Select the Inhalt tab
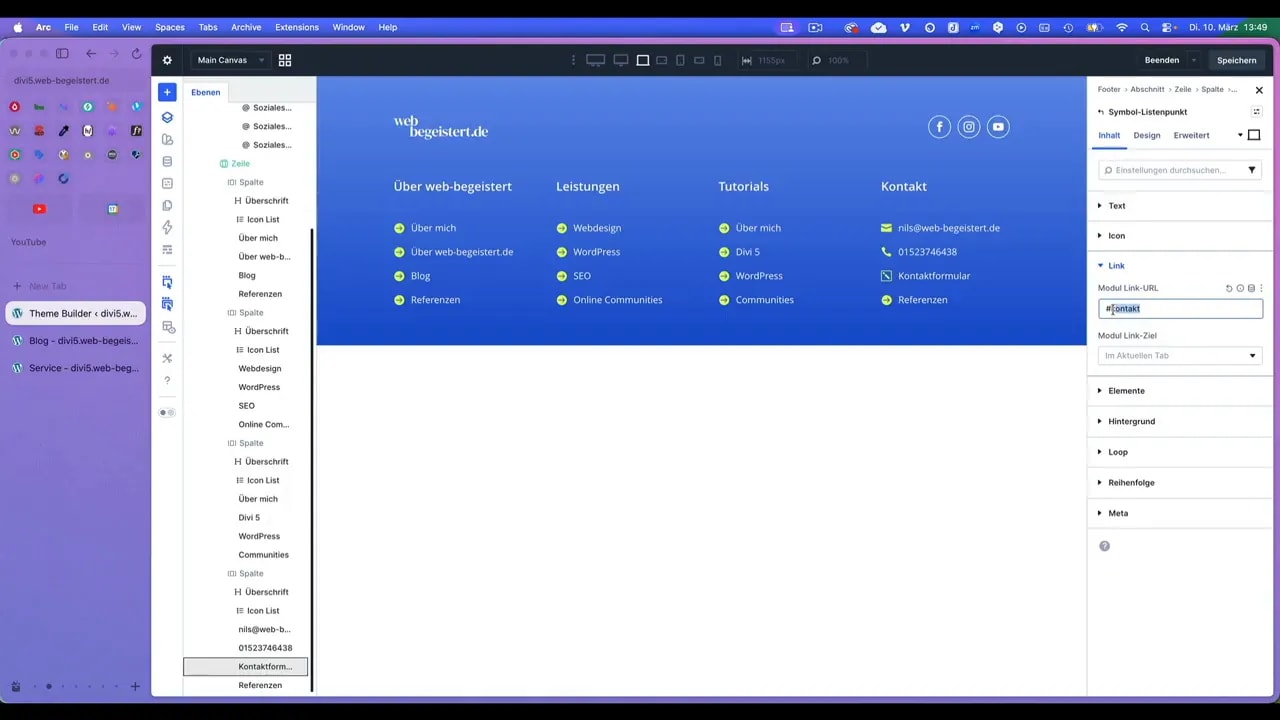 (x=1109, y=135)
